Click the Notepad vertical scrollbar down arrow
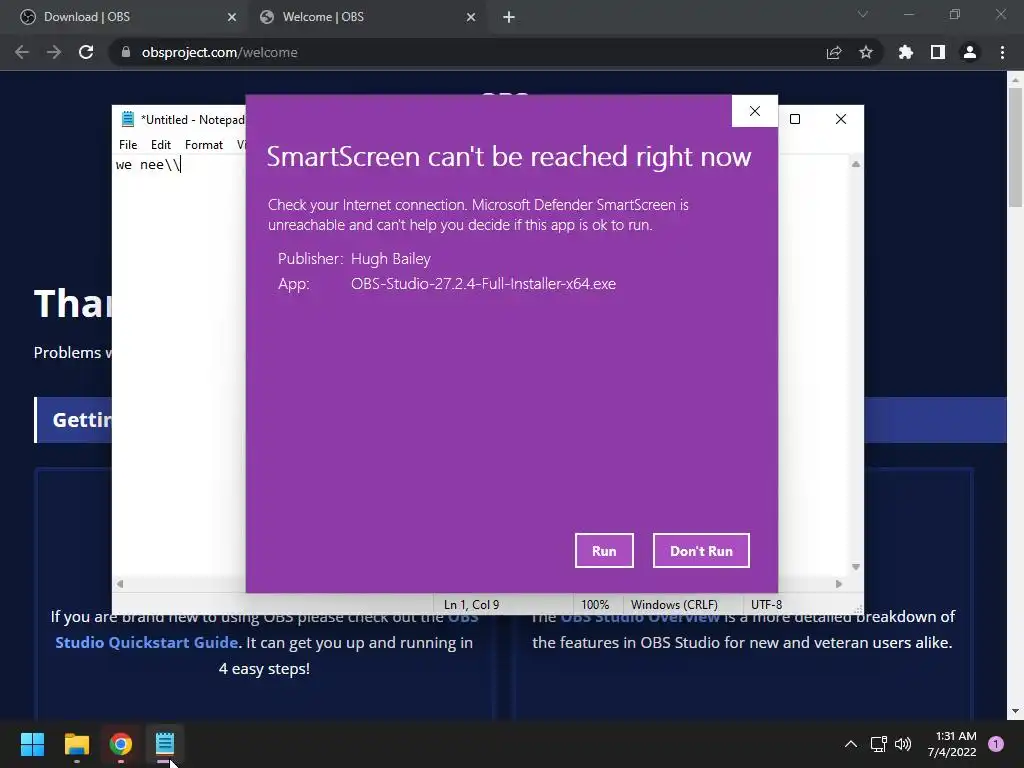 pos(856,567)
